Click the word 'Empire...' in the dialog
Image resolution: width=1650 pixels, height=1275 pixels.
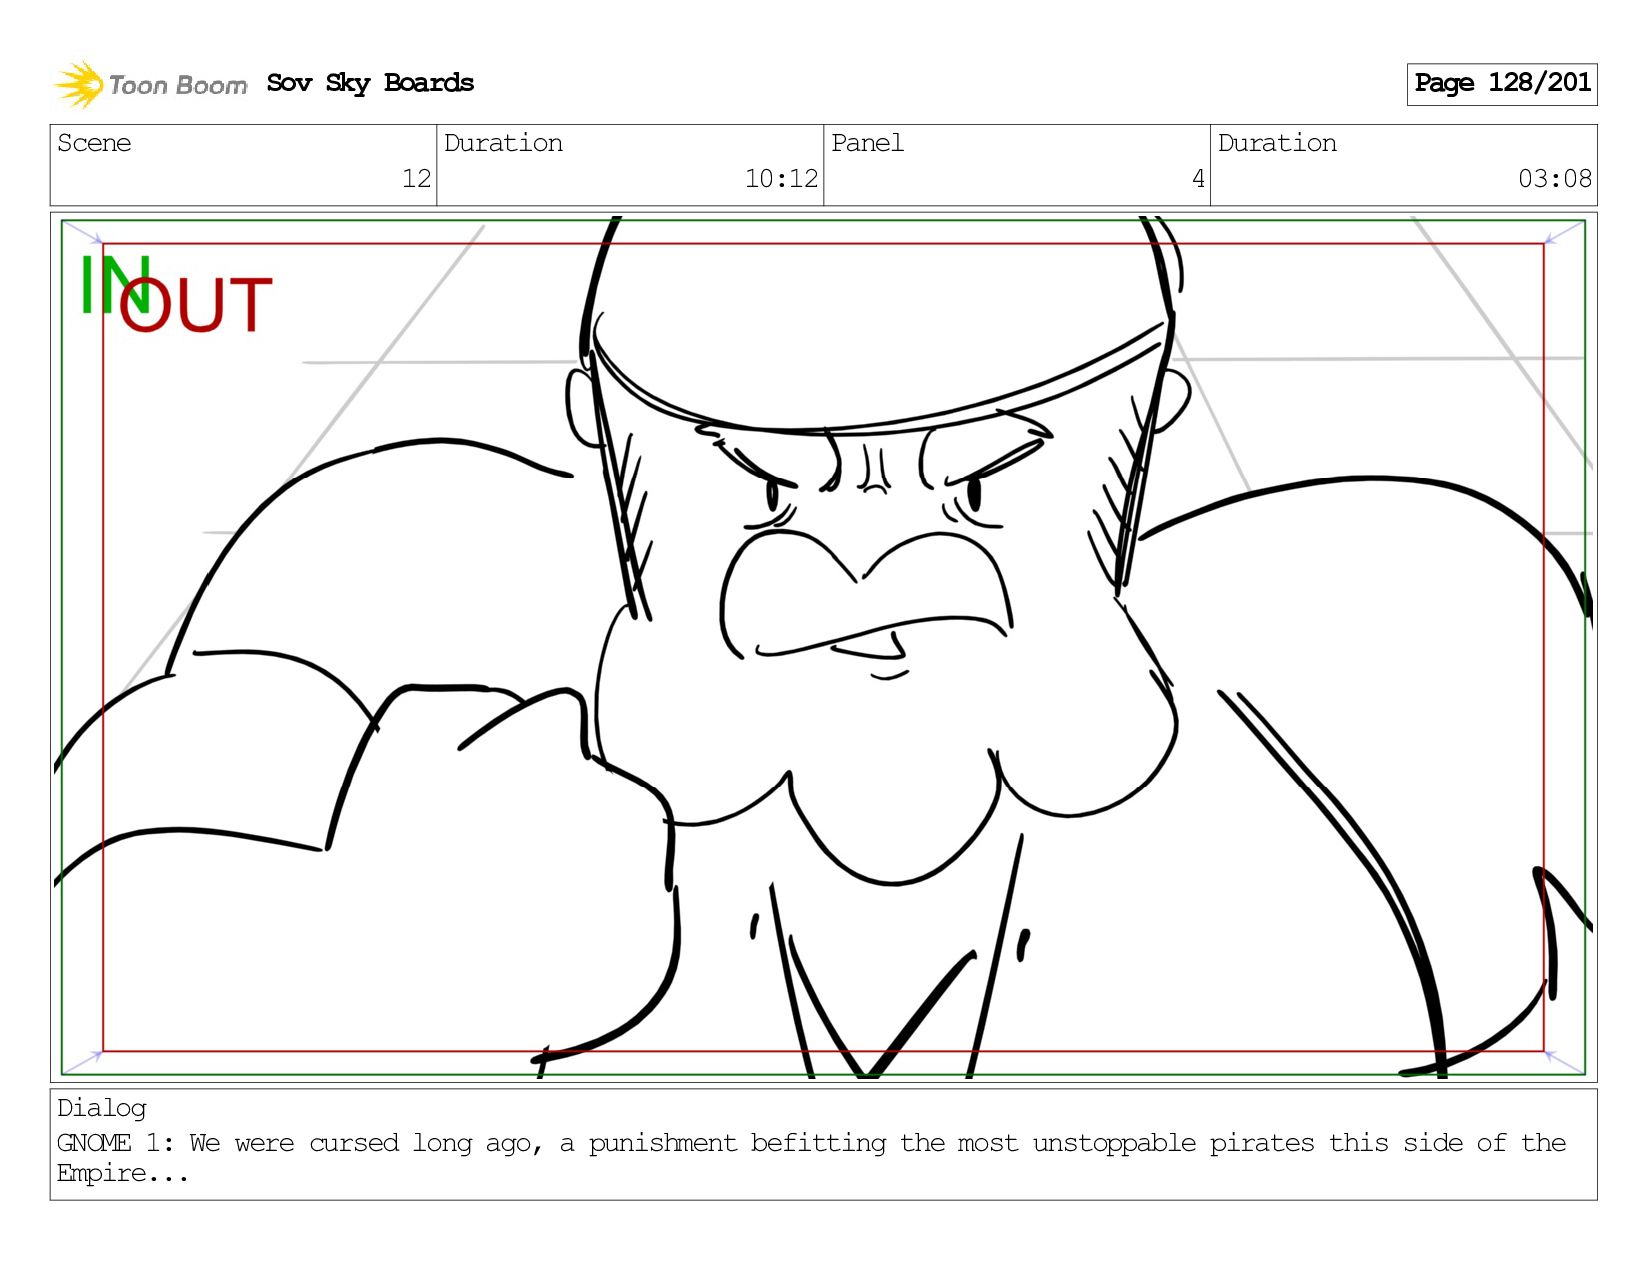click(122, 1174)
